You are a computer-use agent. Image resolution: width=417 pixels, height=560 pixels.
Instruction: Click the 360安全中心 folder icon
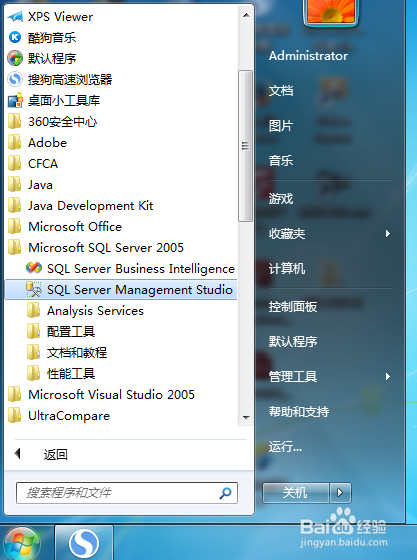pos(15,121)
